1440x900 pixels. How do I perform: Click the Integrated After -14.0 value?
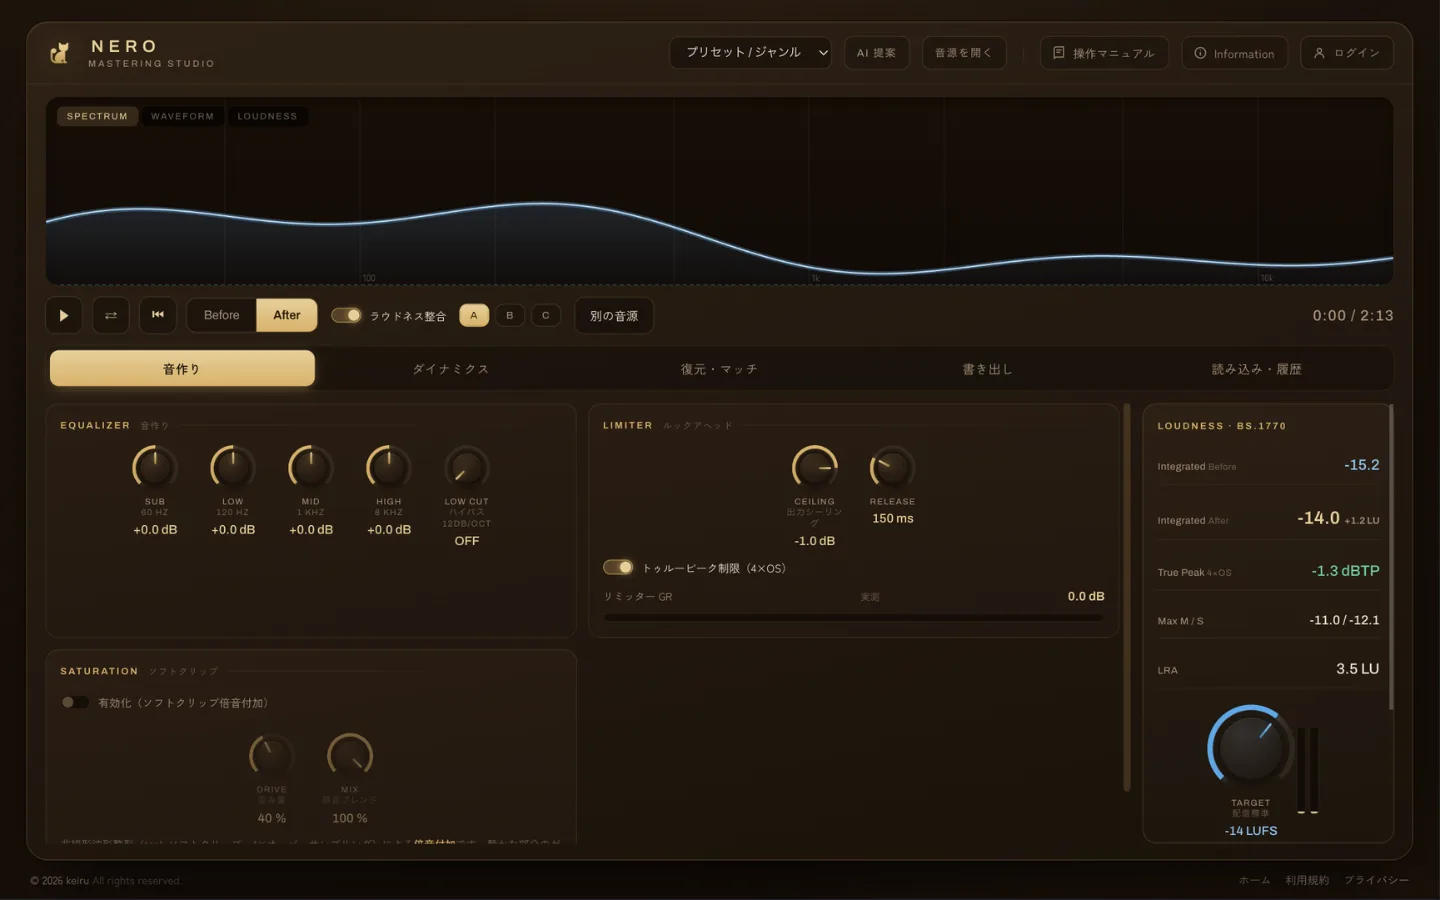pyautogui.click(x=1318, y=518)
